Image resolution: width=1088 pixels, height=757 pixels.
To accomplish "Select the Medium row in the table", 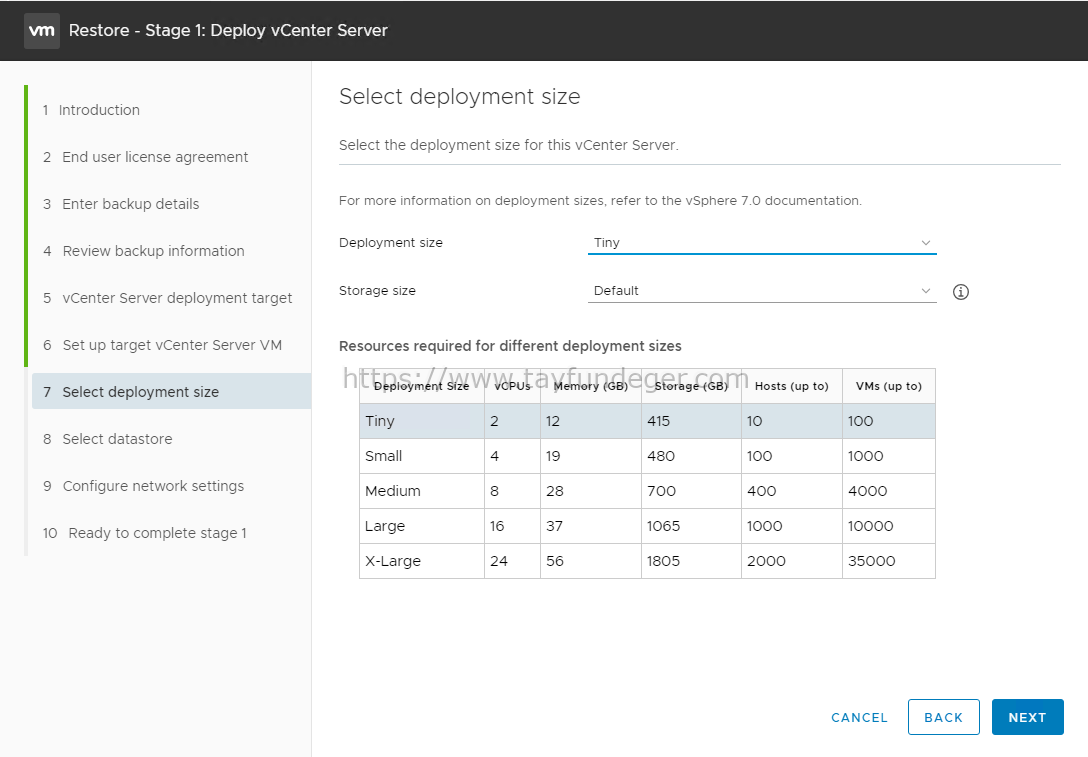I will point(647,491).
